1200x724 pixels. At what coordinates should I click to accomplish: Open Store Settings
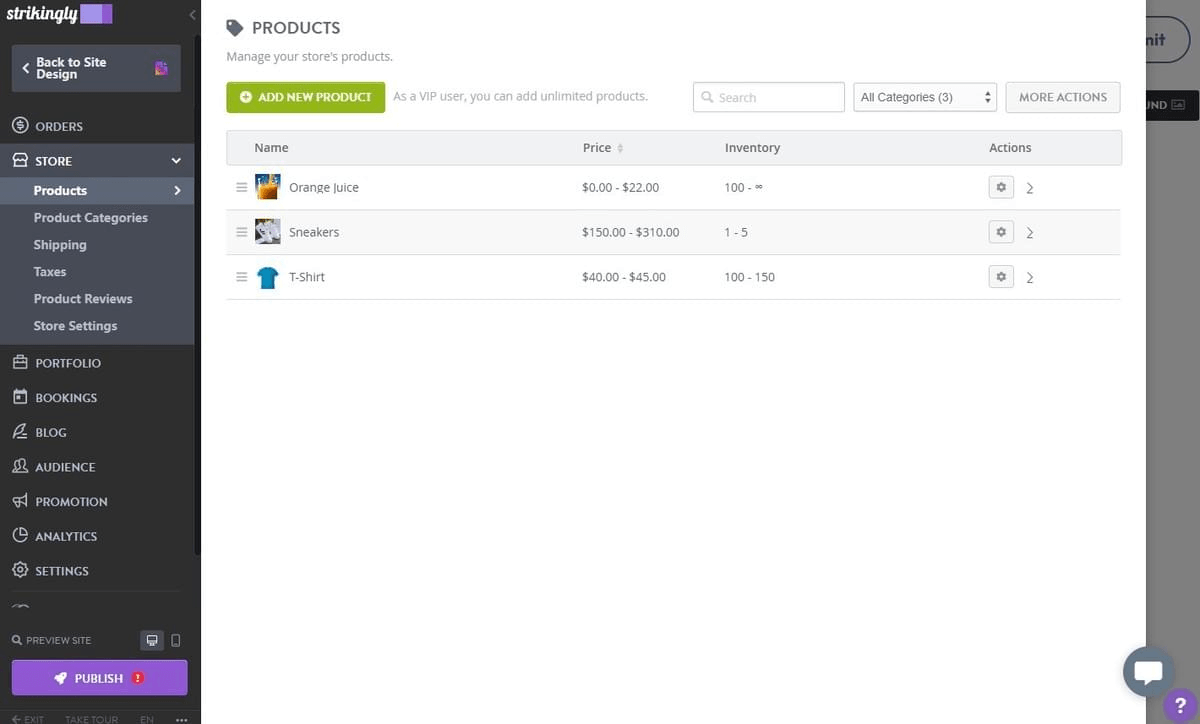(75, 325)
